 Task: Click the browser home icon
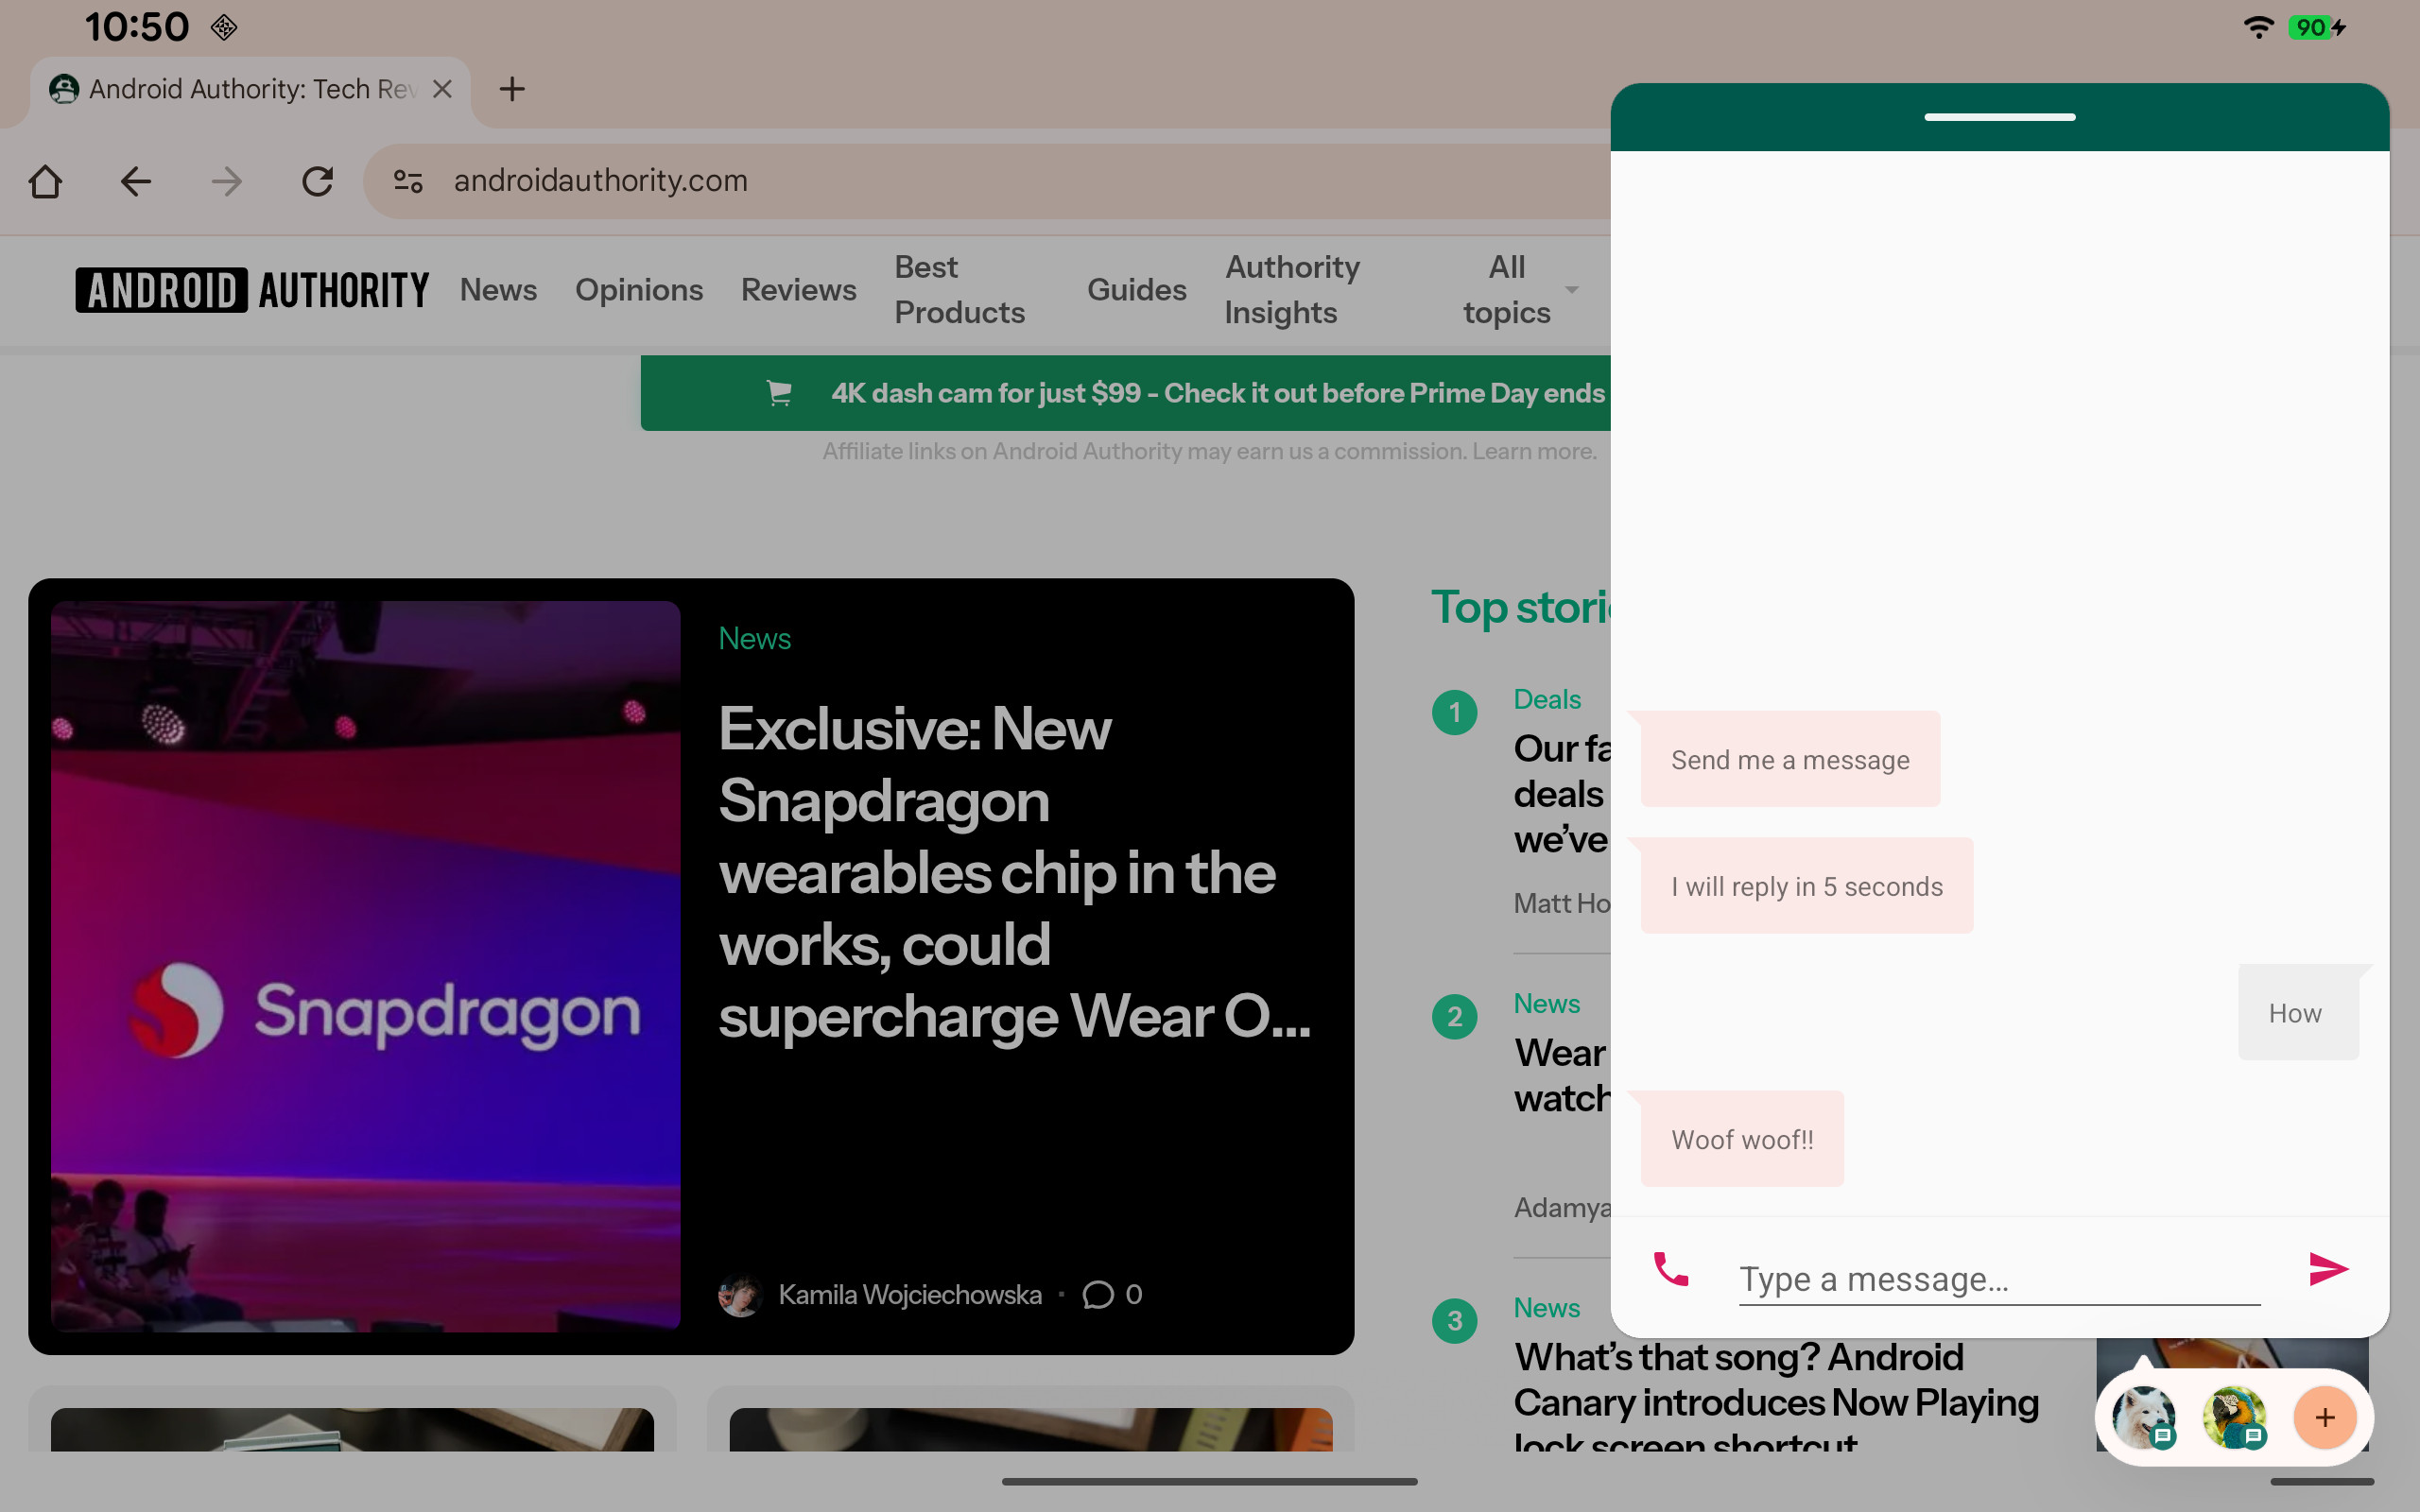point(45,181)
